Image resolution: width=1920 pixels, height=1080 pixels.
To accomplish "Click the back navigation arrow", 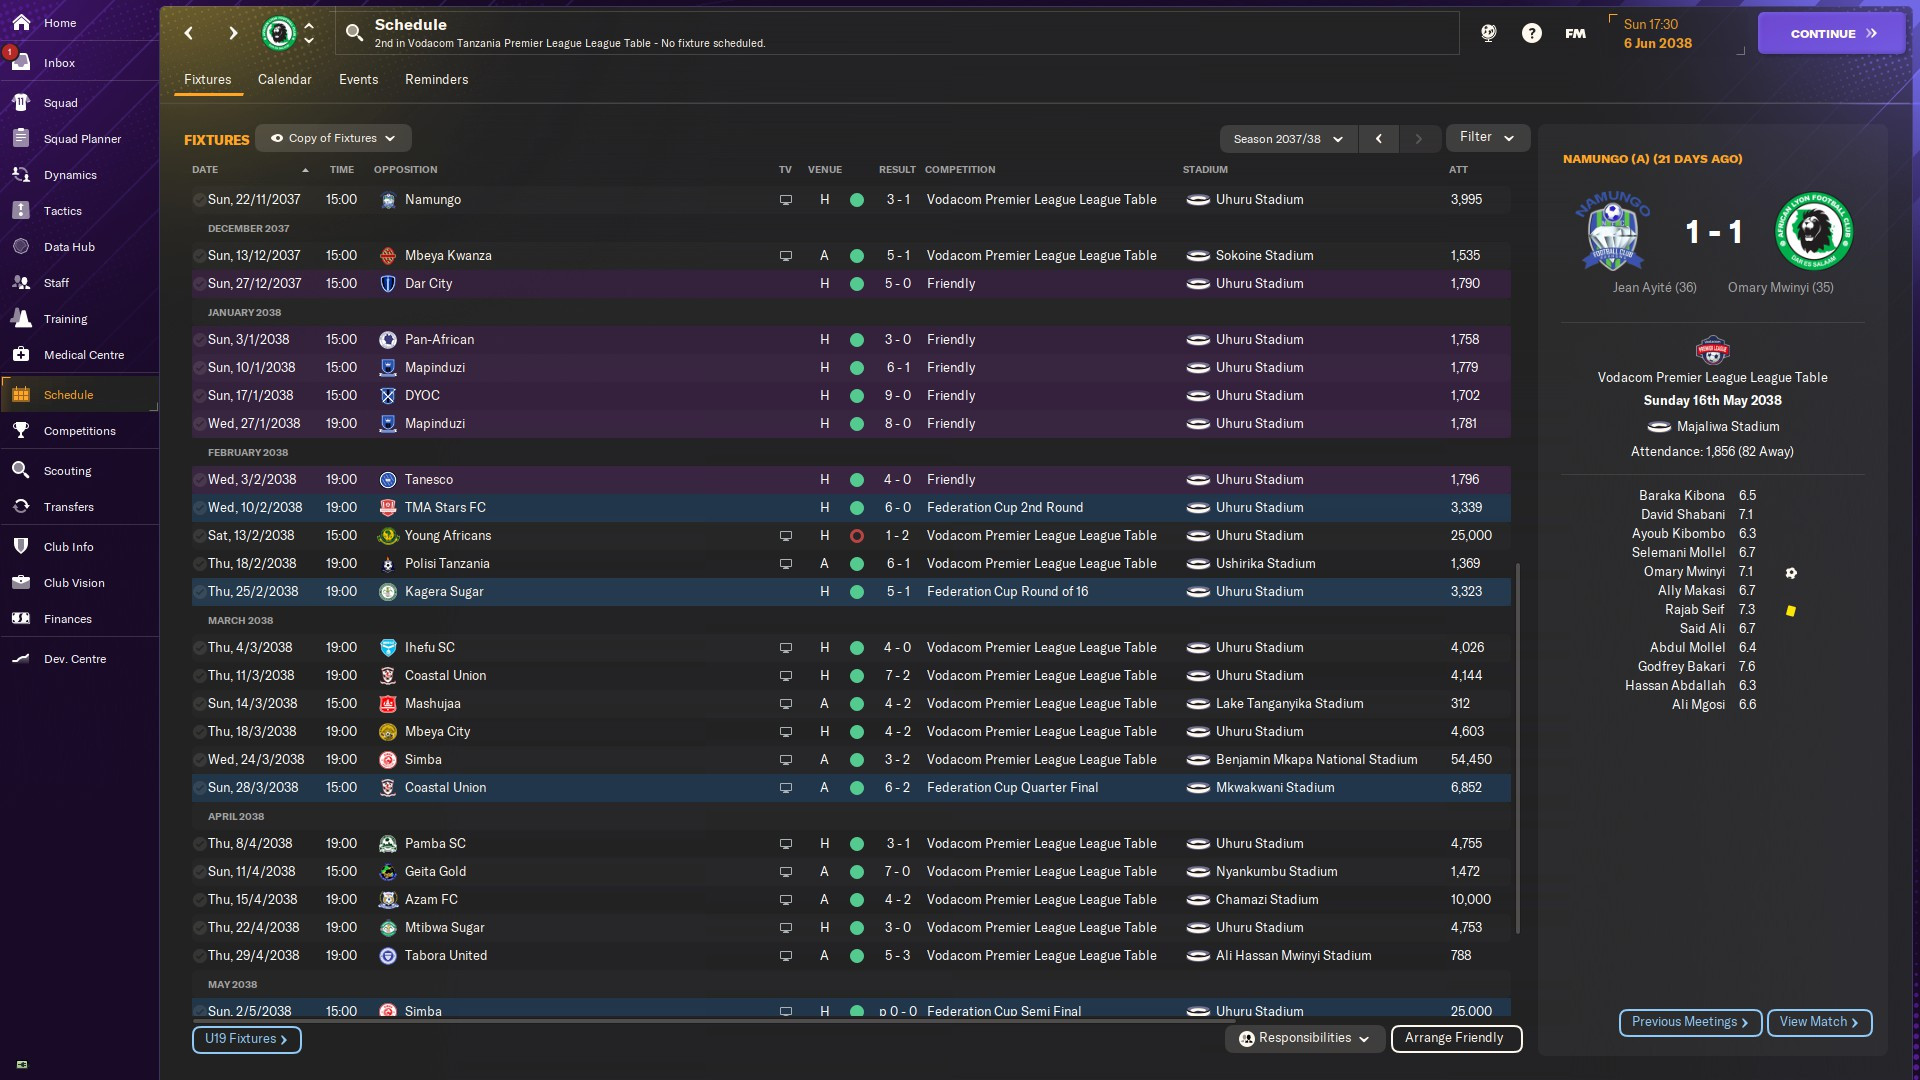I will tap(189, 33).
